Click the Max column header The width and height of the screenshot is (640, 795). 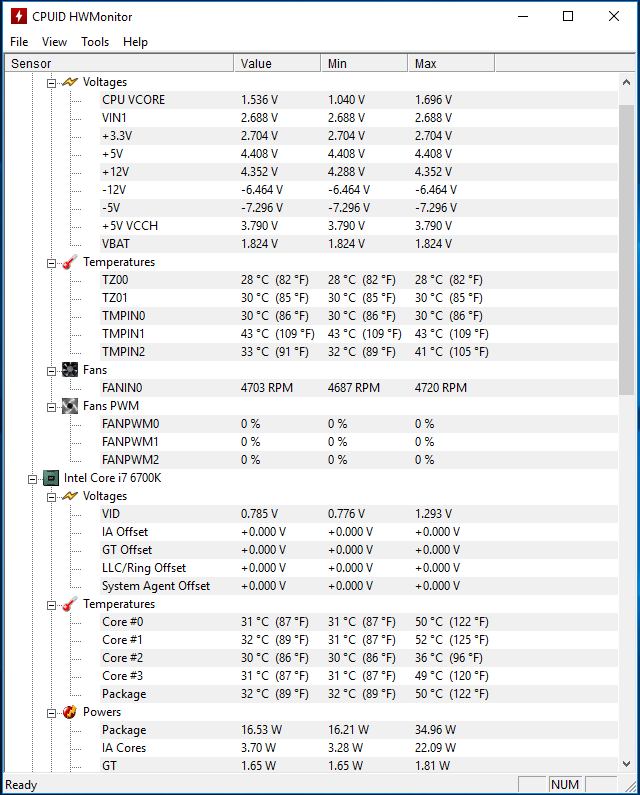click(451, 63)
